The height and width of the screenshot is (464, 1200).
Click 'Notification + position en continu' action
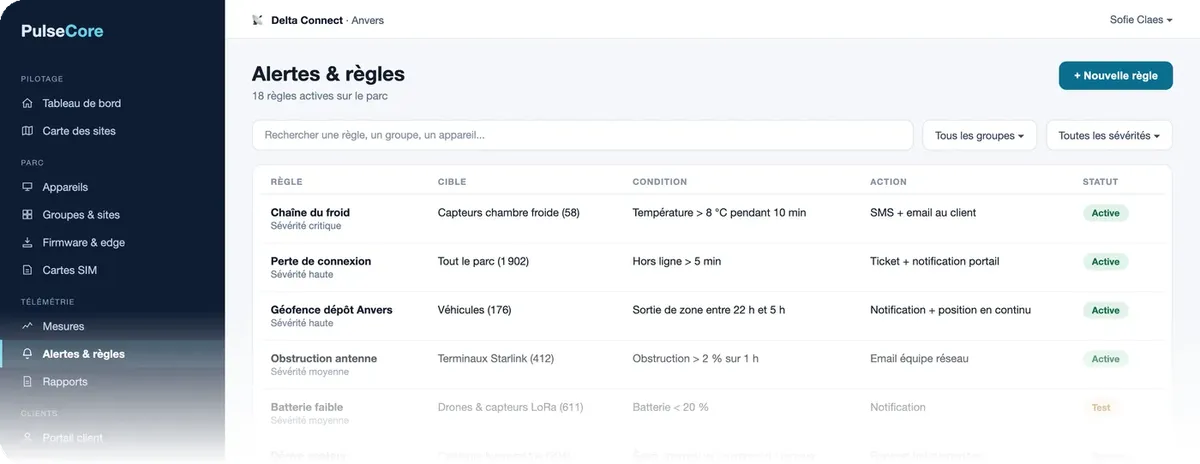951,310
